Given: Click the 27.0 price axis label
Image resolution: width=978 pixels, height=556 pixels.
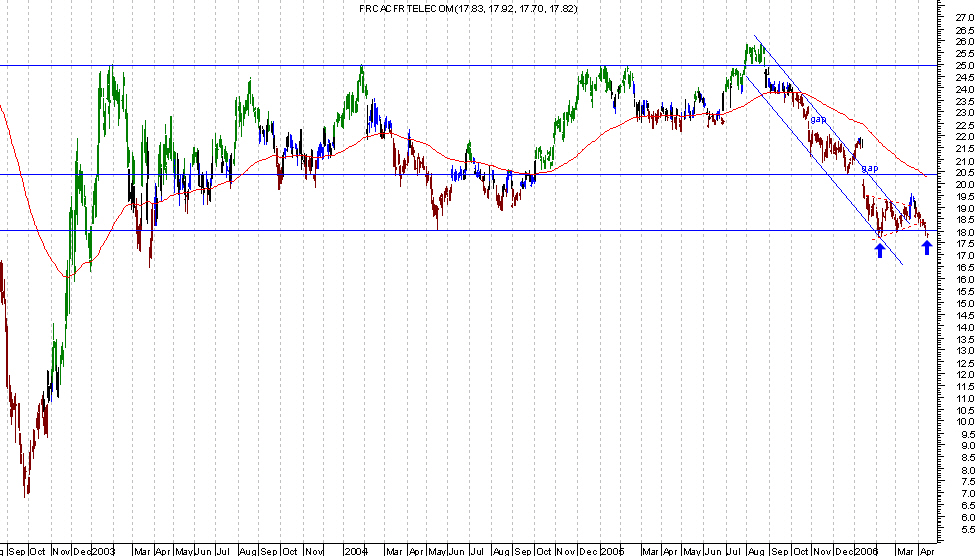Looking at the screenshot, I should point(964,18).
